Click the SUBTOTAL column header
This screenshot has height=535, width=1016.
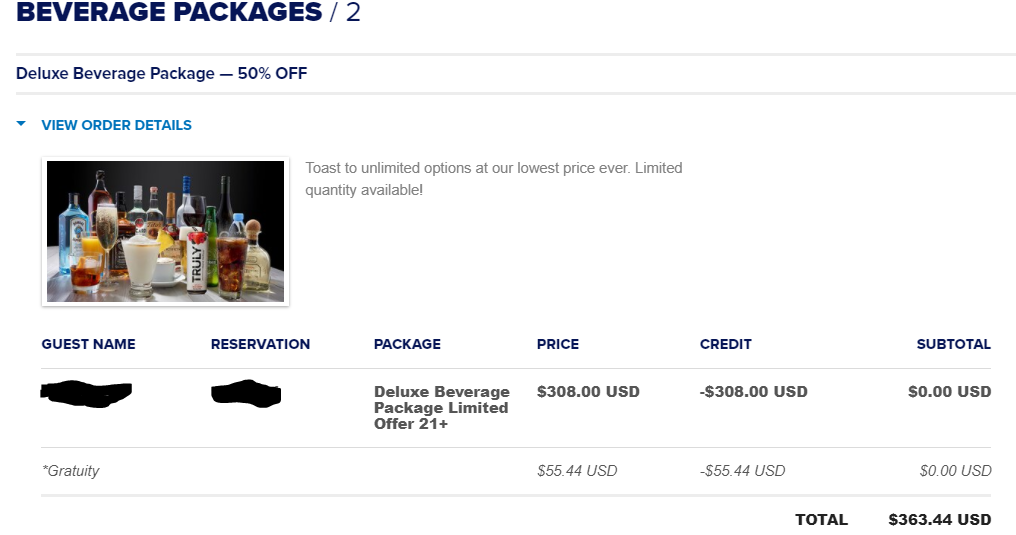pyautogui.click(x=954, y=344)
